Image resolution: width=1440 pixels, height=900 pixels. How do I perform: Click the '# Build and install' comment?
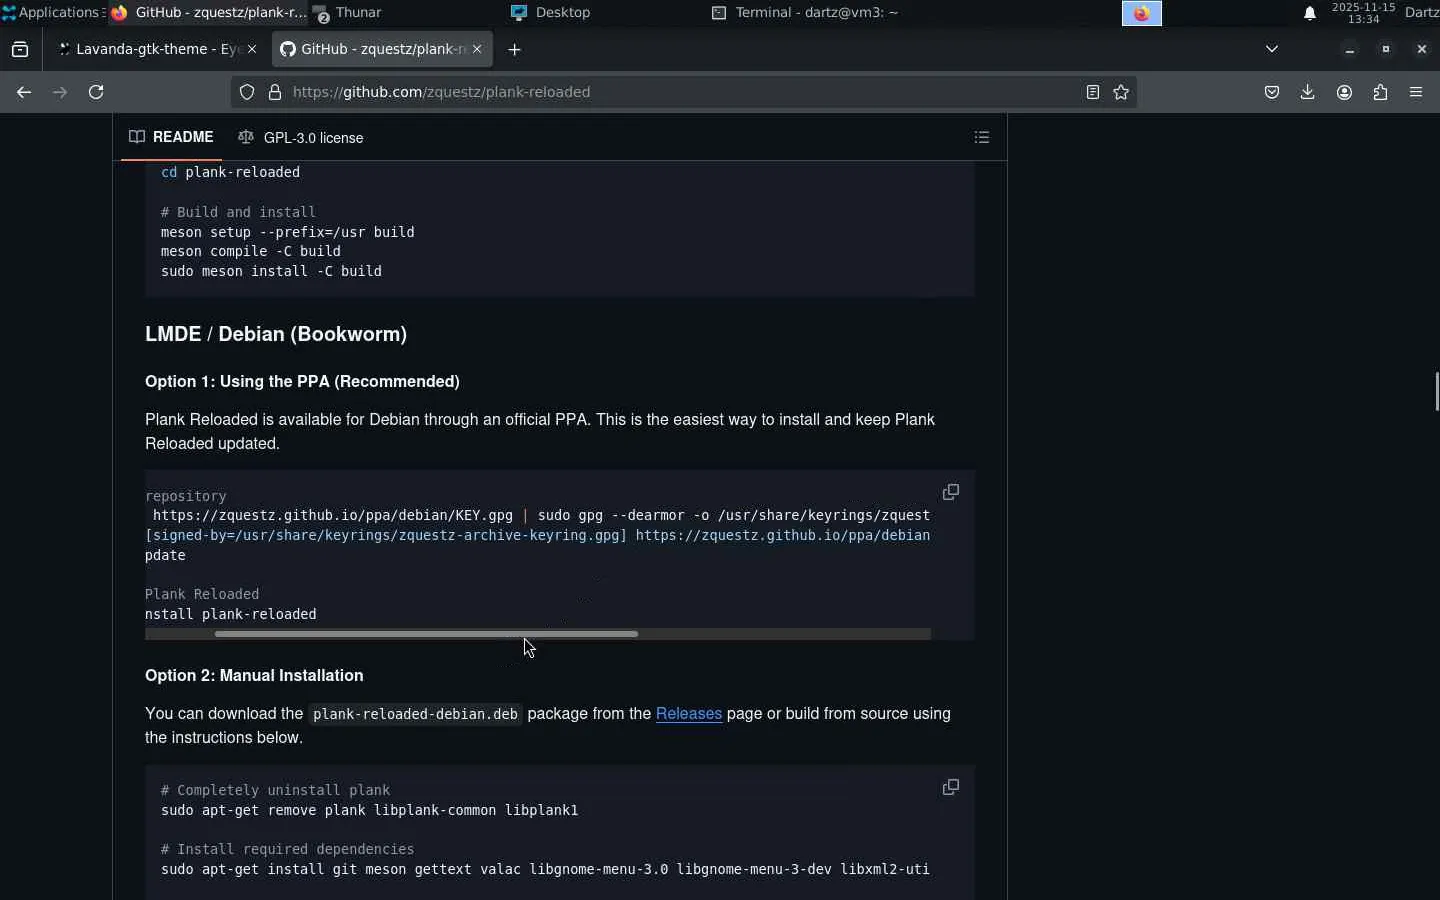pyautogui.click(x=238, y=212)
